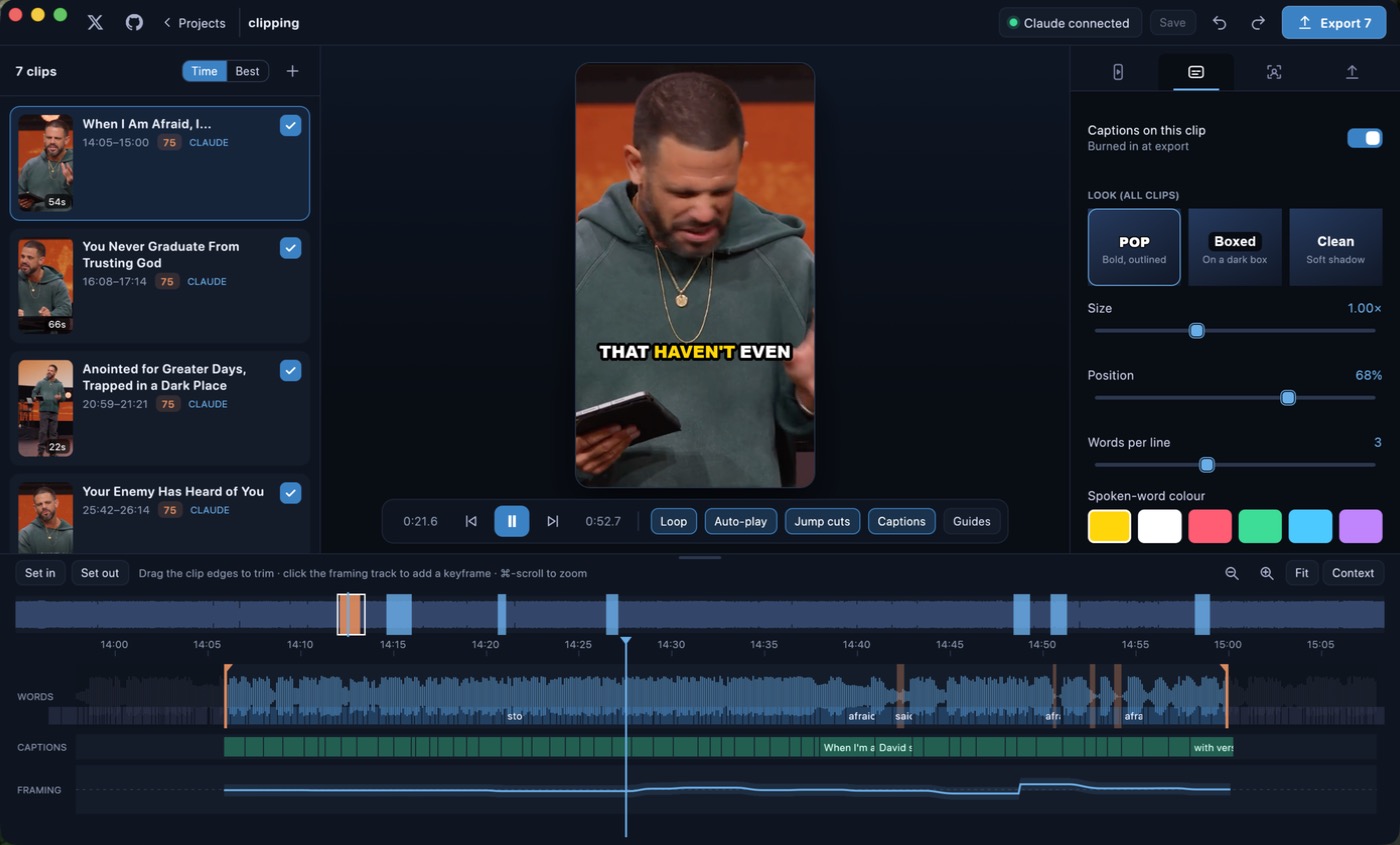Click the Undo arrow icon

coord(1219,22)
